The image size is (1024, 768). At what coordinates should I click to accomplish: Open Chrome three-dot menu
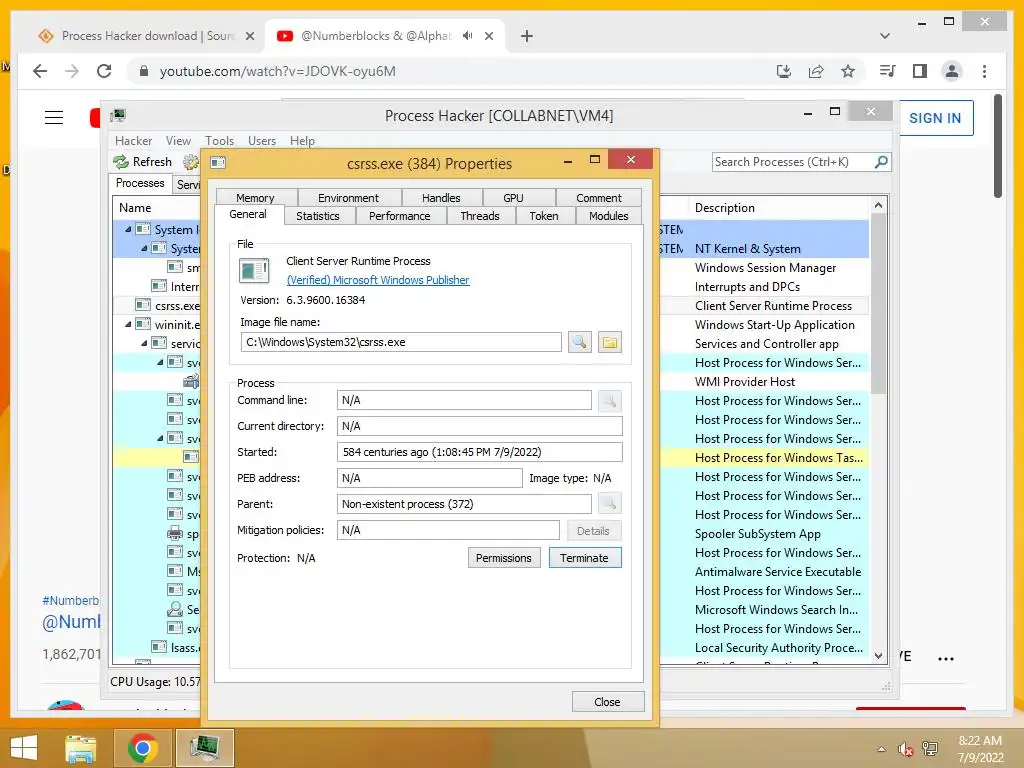click(x=984, y=71)
